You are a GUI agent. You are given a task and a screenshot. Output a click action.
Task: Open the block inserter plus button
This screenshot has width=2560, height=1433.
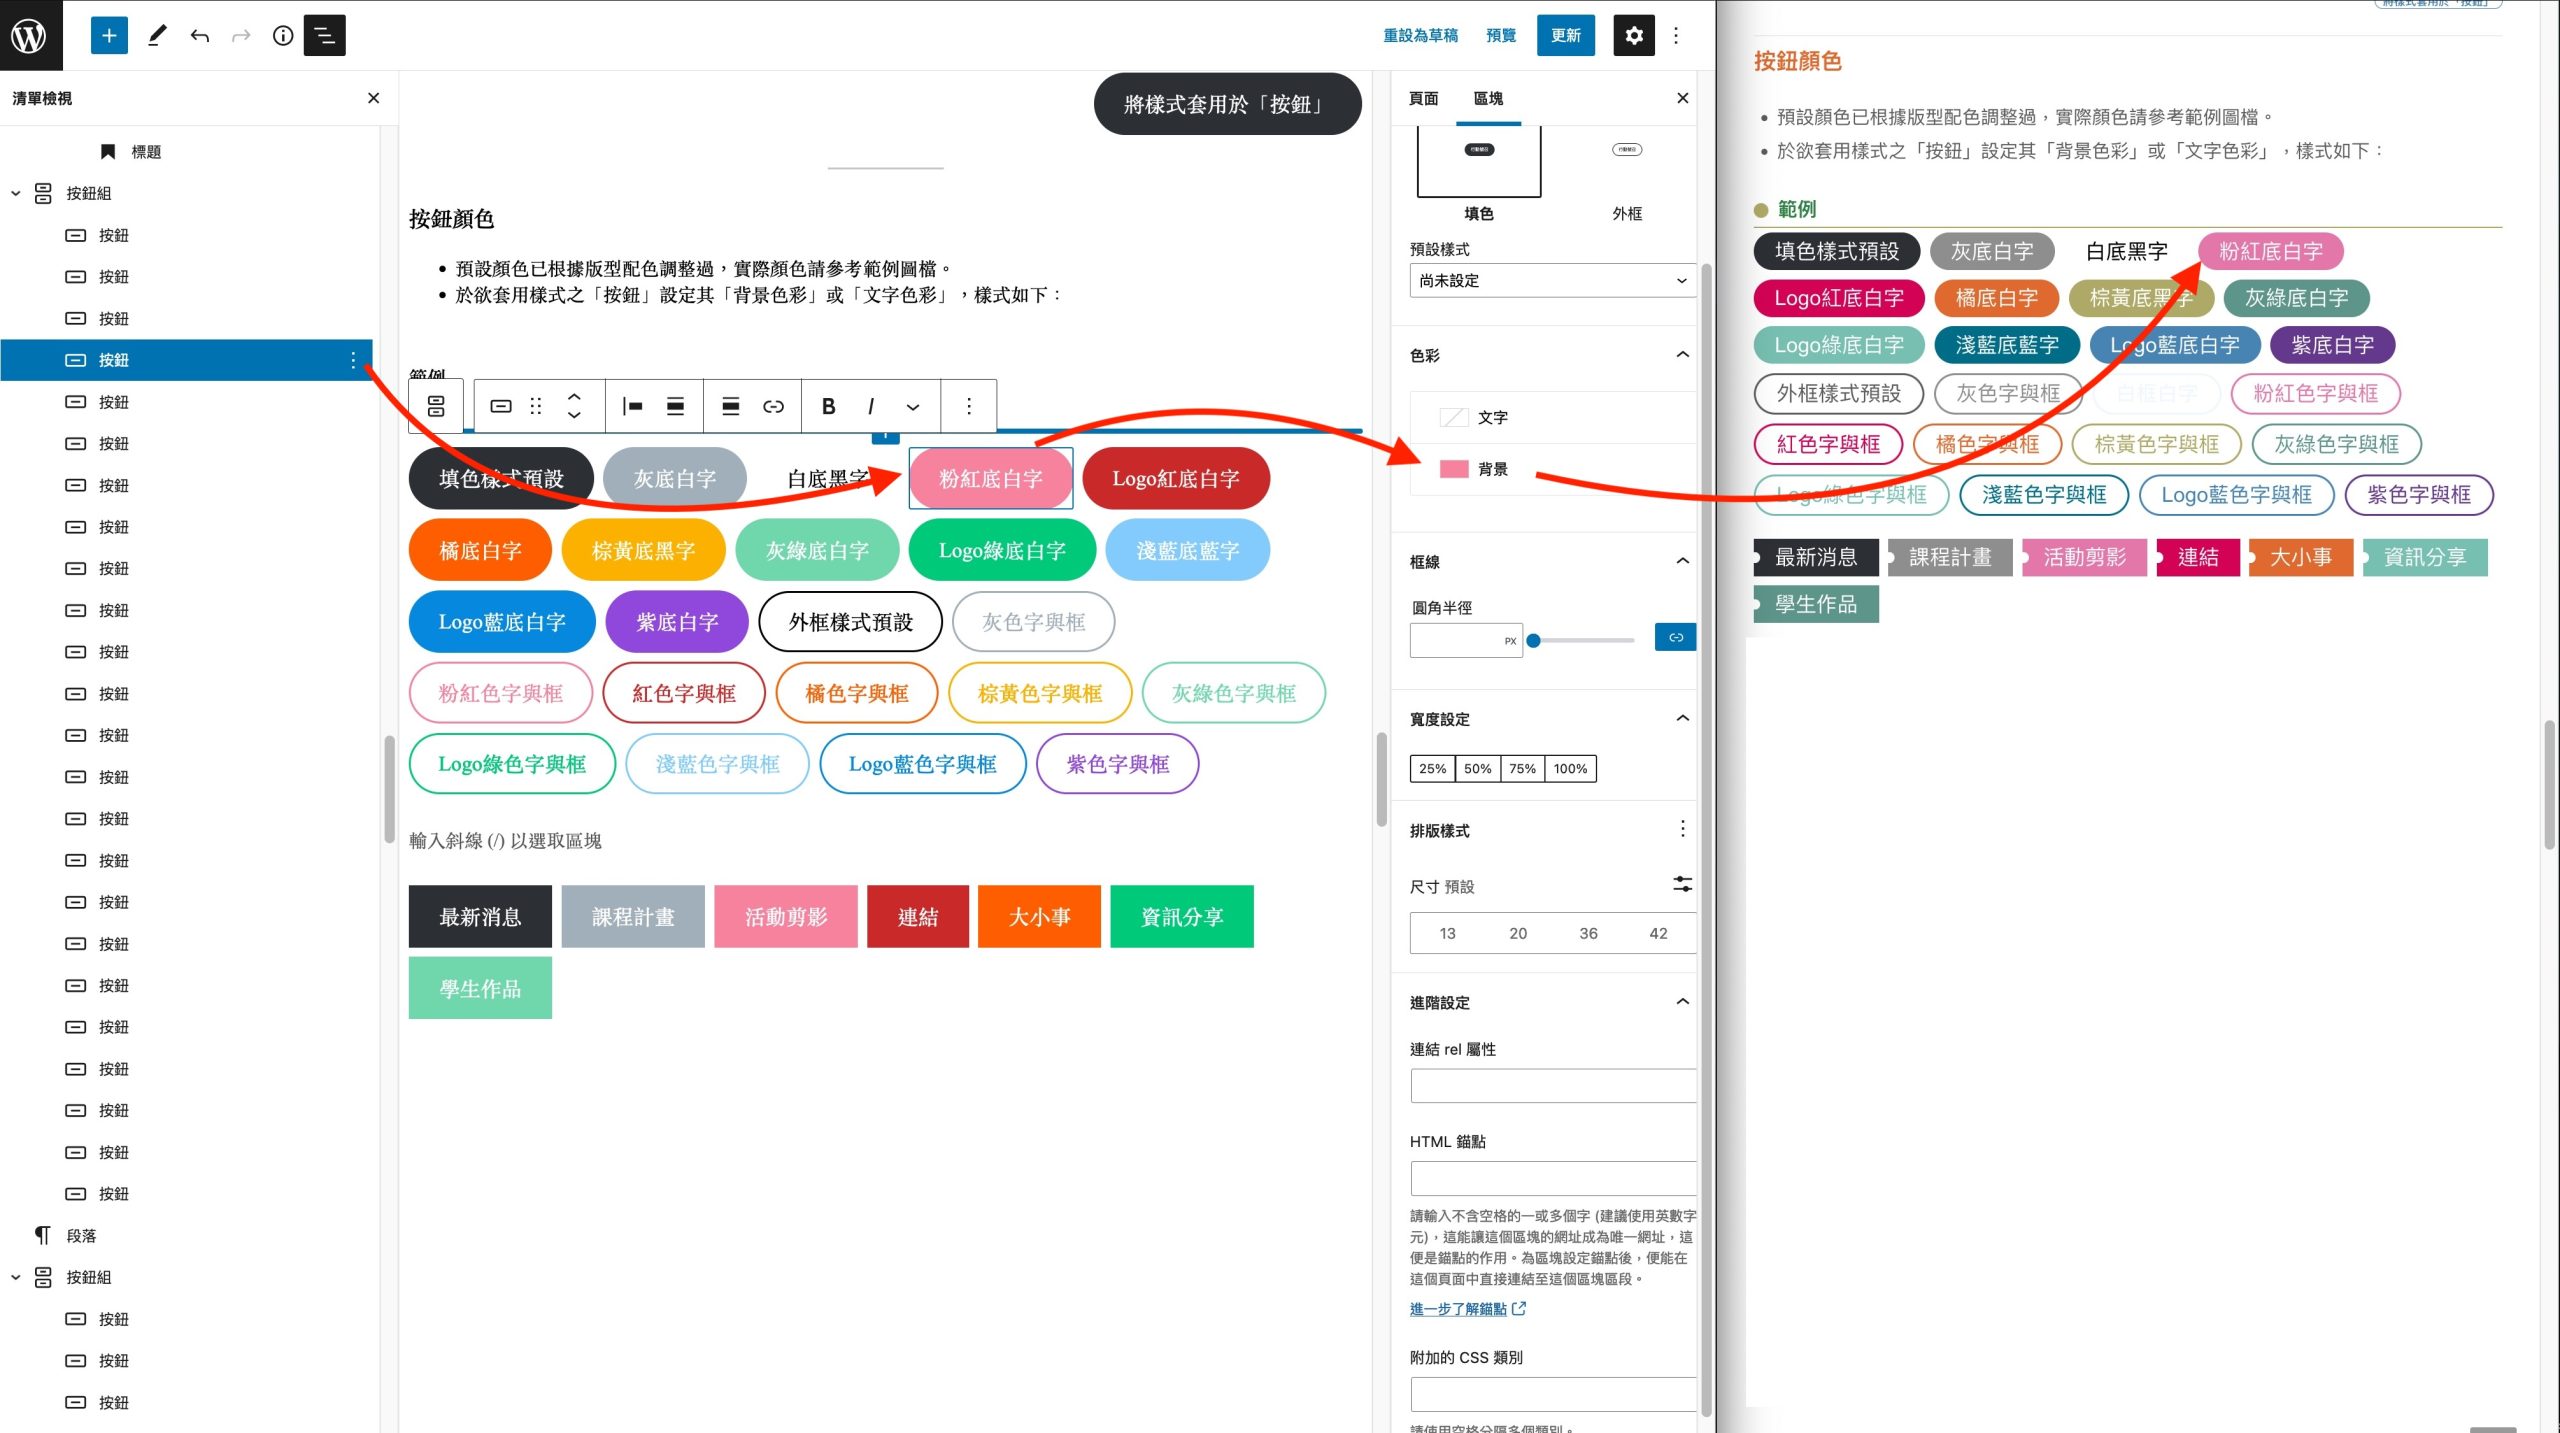point(109,36)
